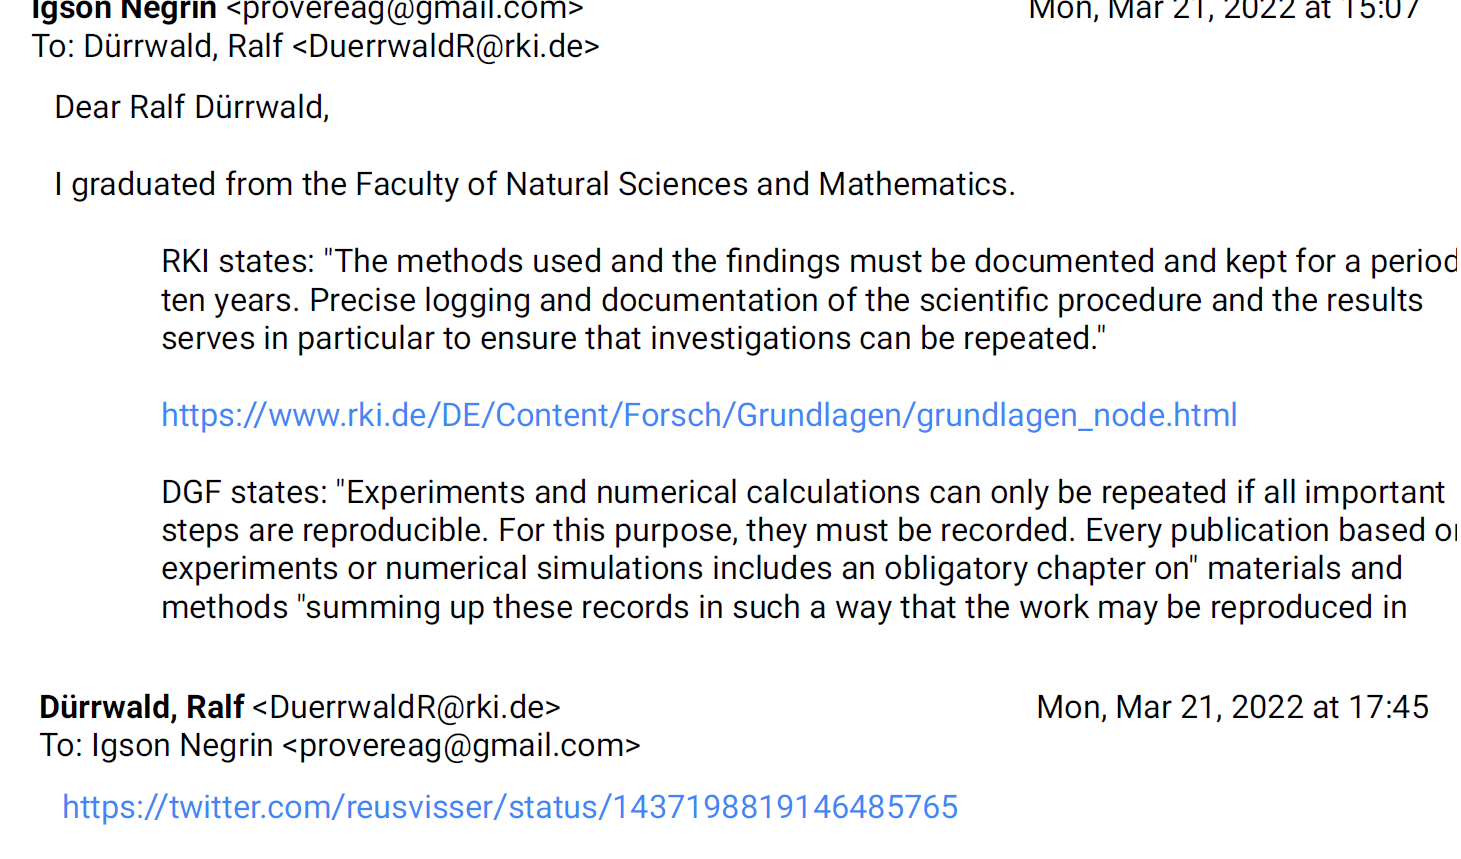This screenshot has height=859, width=1461.
Task: Click the phrase "obligatory chapter on"
Action: click(1034, 568)
